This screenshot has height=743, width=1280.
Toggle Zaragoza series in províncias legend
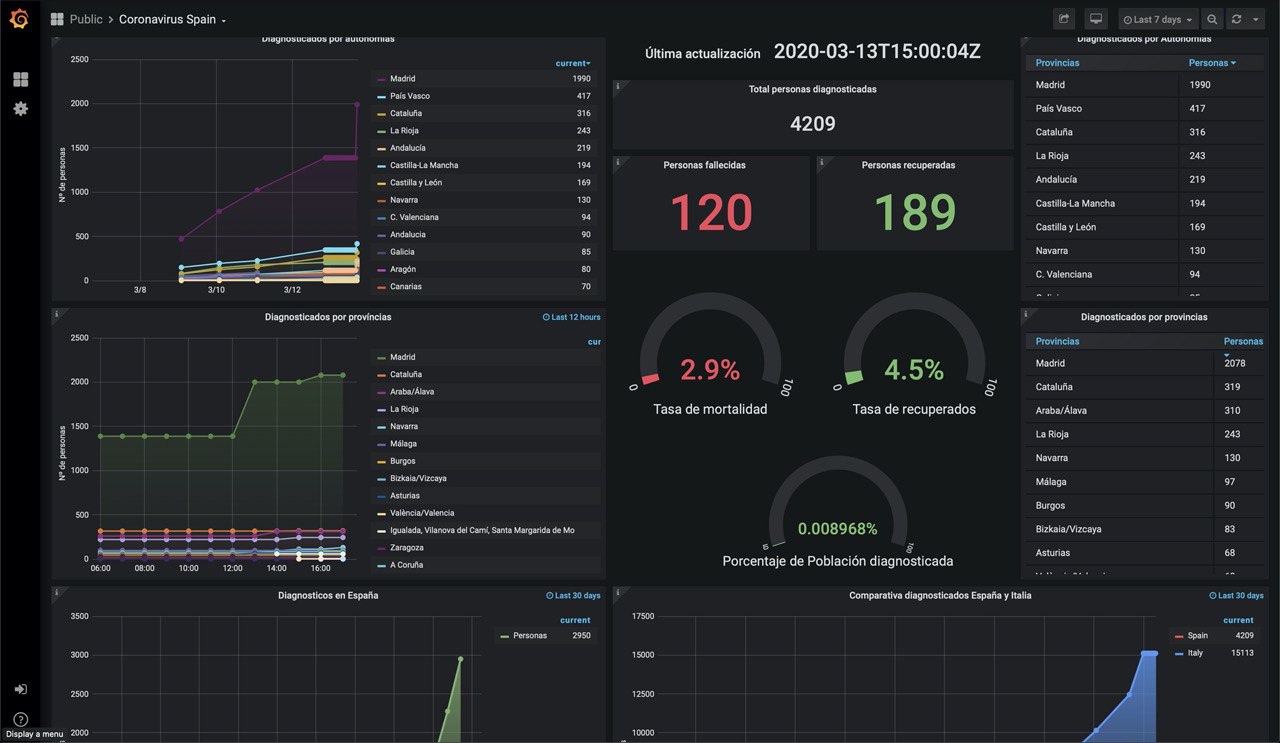point(407,548)
